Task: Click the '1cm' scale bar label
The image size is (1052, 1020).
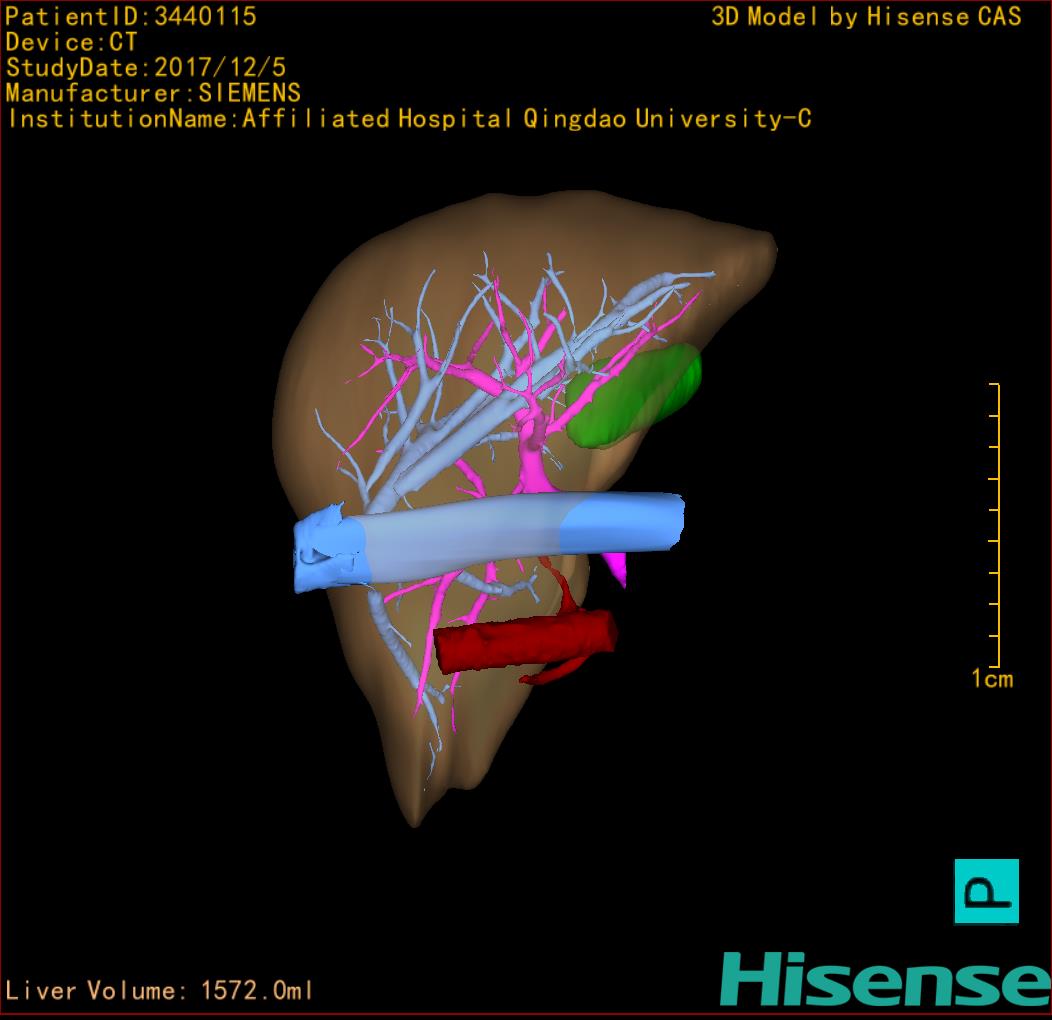Action: pyautogui.click(x=992, y=678)
